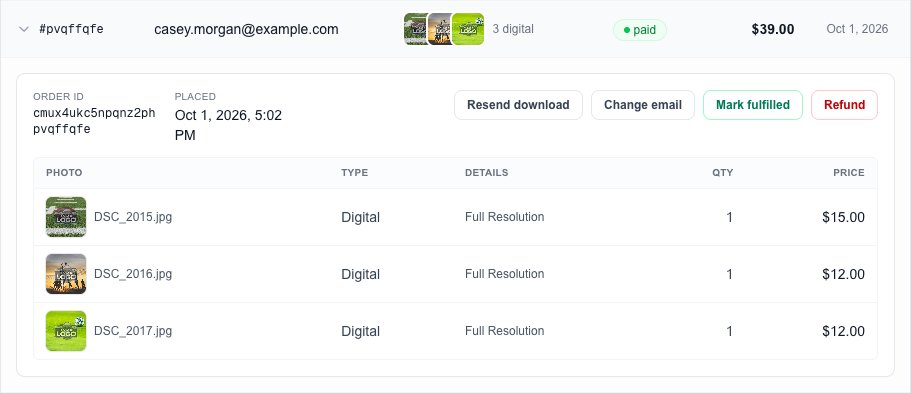Click quantity 1 in DSC_2016.jpg row

730,274
